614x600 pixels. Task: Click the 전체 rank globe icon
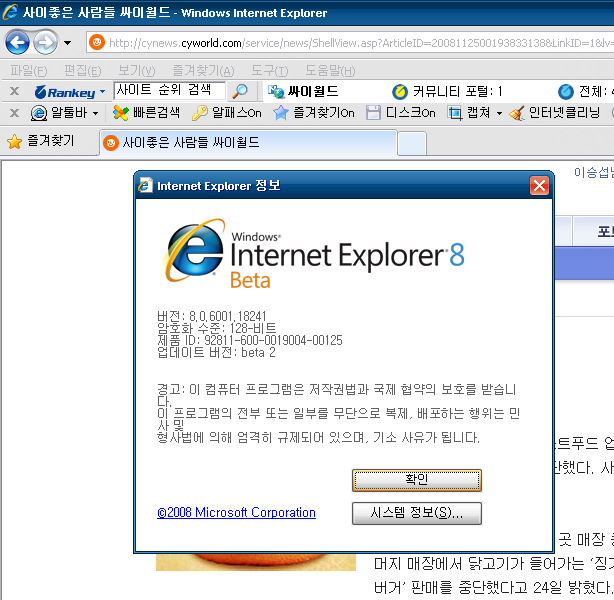pyautogui.click(x=566, y=92)
